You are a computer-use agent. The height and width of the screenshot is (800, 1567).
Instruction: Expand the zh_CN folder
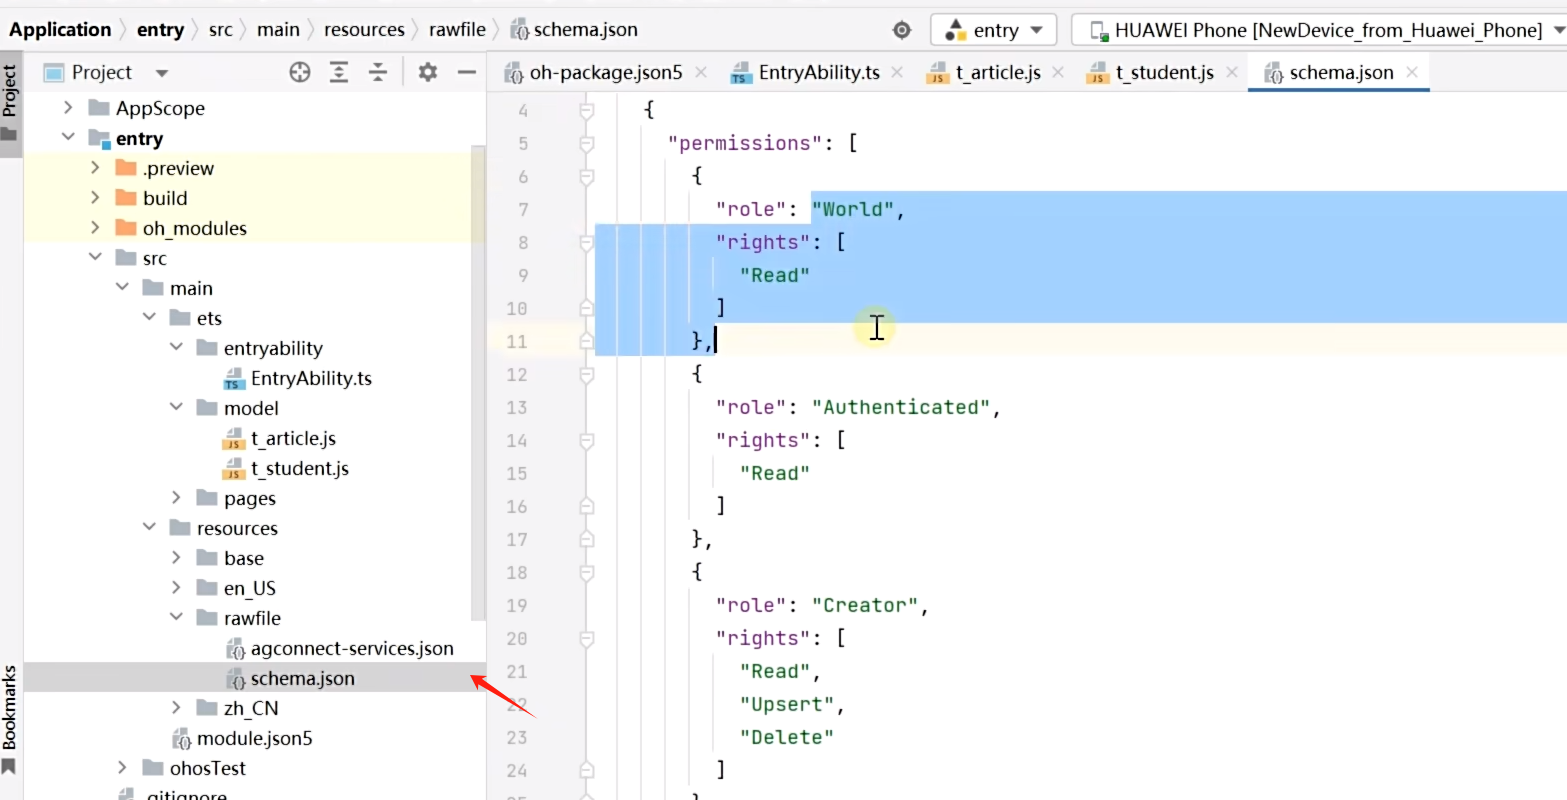pos(176,708)
